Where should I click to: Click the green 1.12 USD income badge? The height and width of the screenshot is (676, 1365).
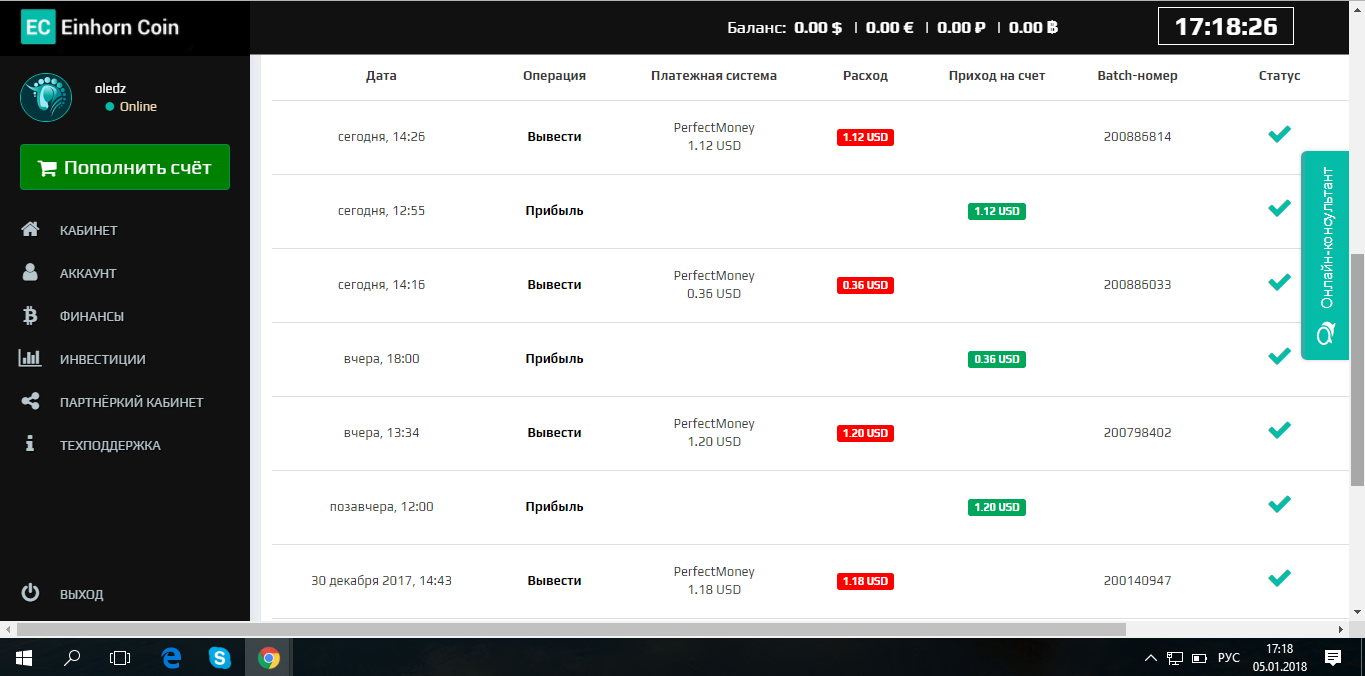[x=996, y=211]
